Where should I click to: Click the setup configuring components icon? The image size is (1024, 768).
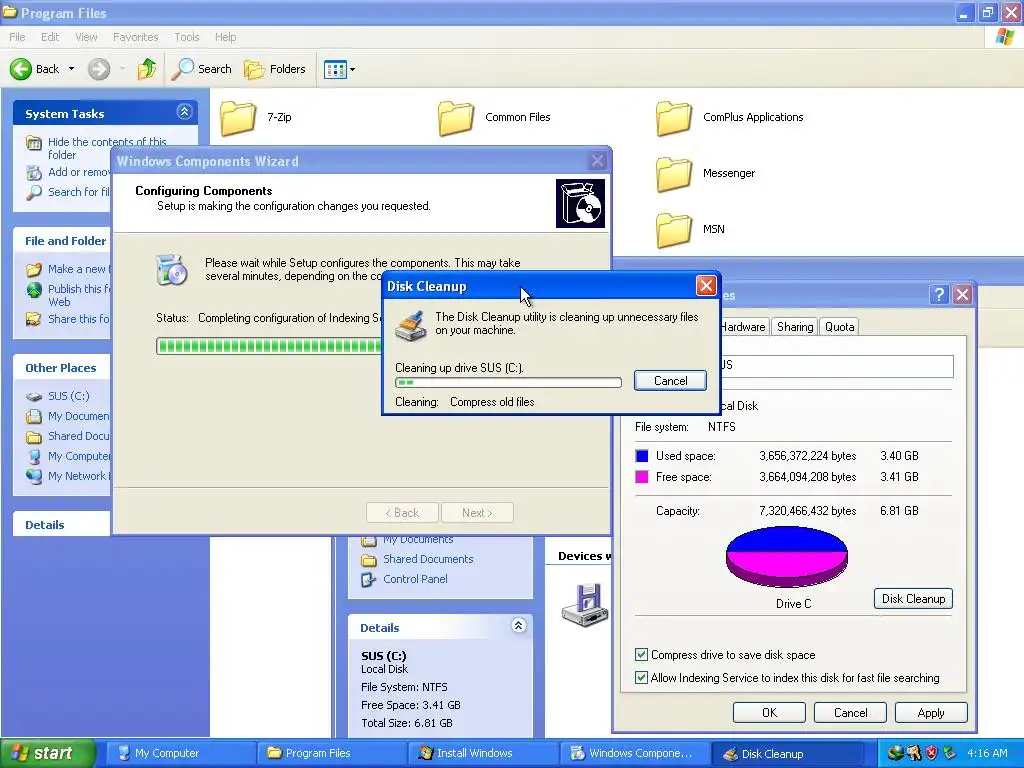click(x=172, y=270)
